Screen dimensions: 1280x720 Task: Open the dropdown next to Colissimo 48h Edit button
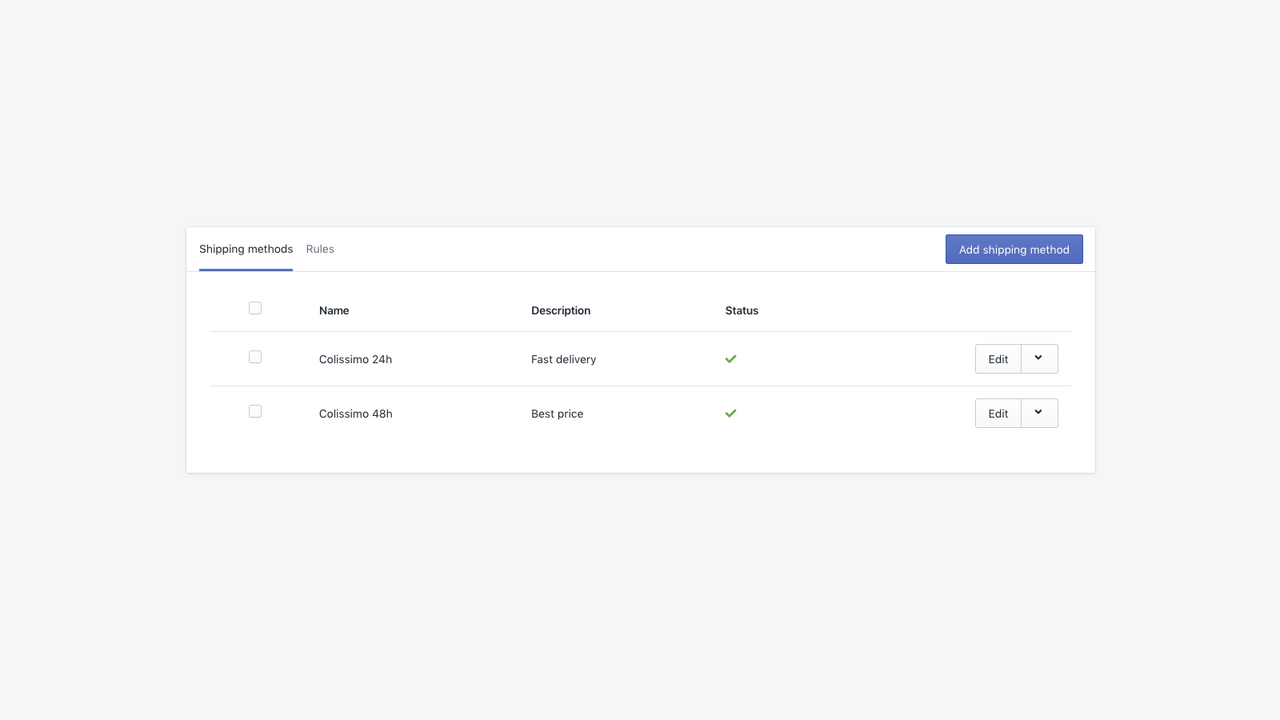1039,412
